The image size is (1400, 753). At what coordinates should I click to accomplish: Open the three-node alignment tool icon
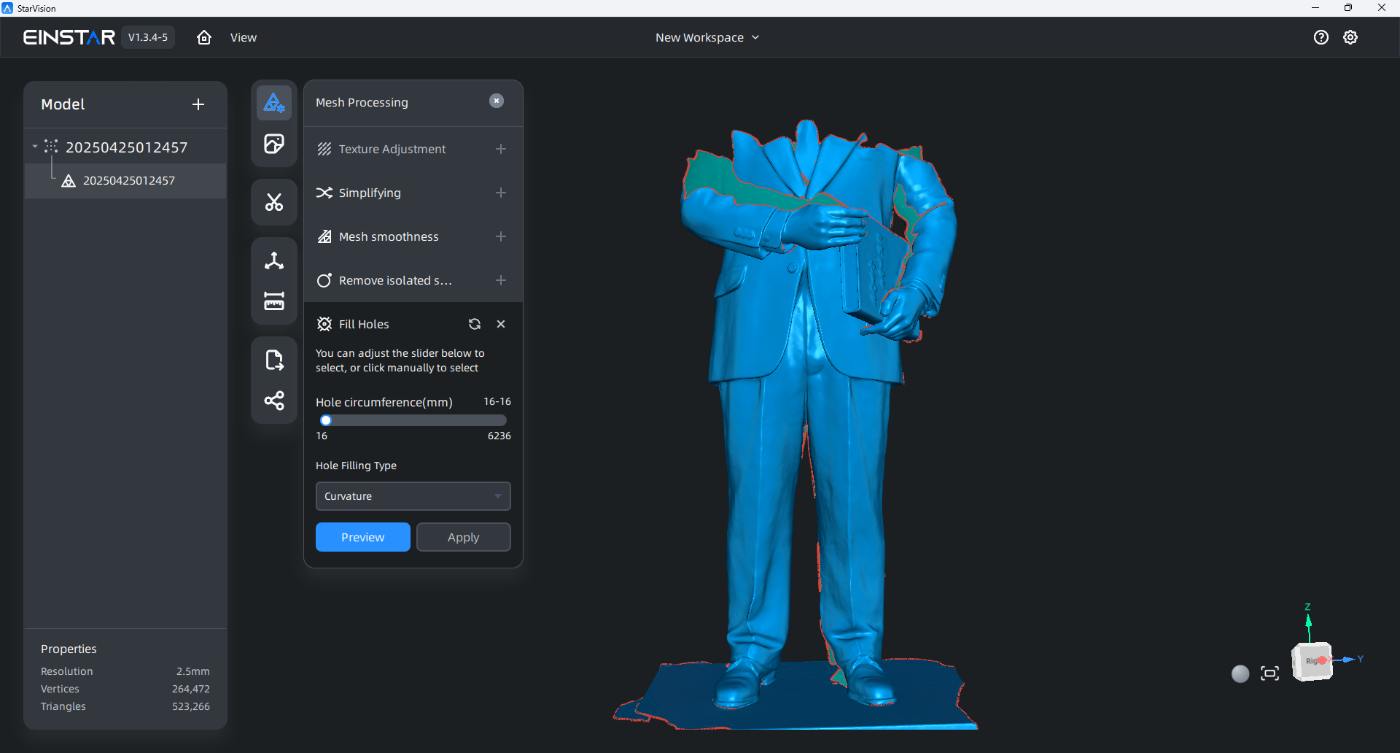[274, 260]
